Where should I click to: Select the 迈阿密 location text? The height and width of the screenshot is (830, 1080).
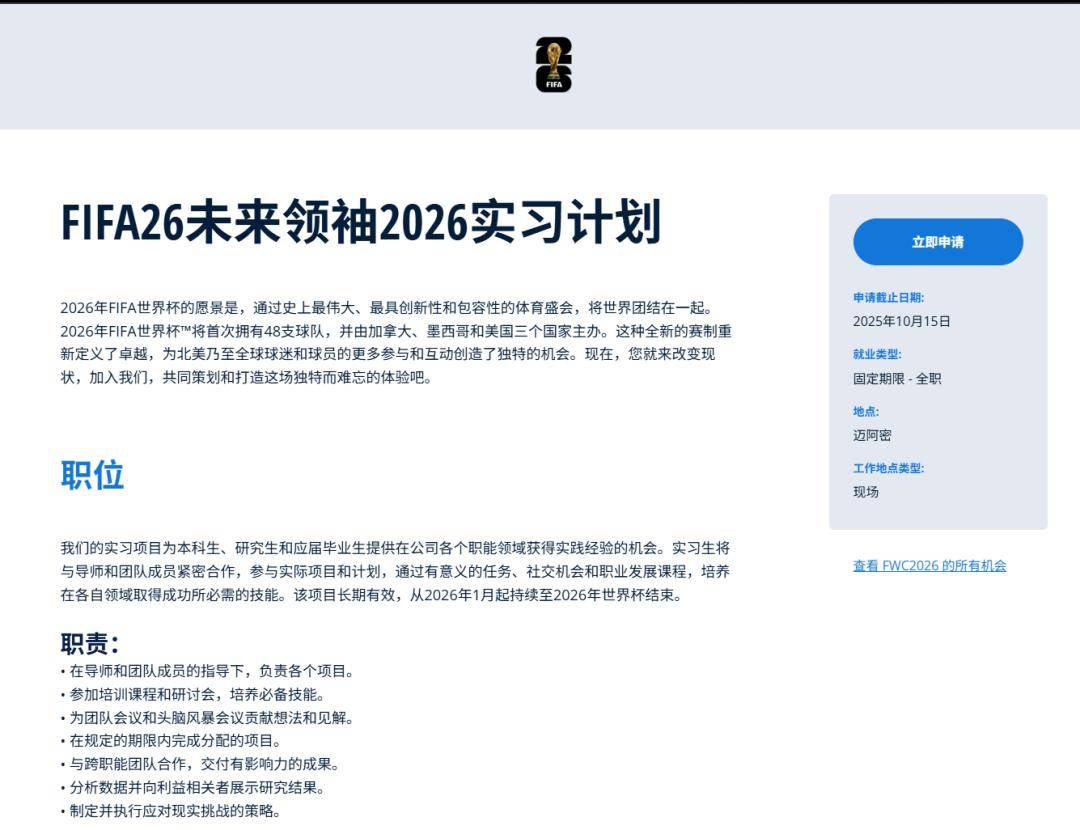pyautogui.click(x=873, y=435)
